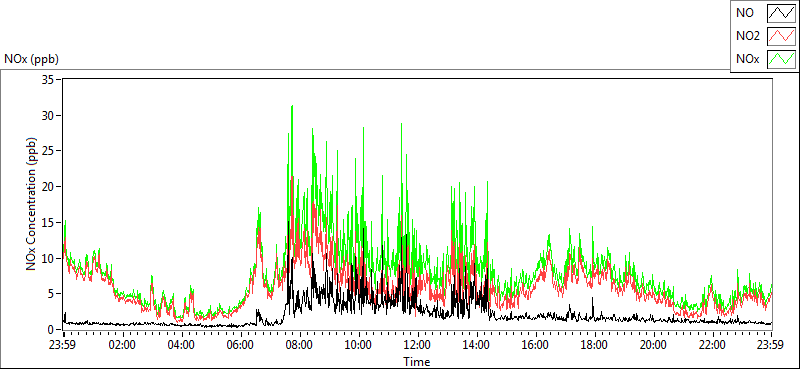Viewport: 800px width, 369px height.
Task: Click the 12:00 time axis marker
Action: [x=417, y=344]
